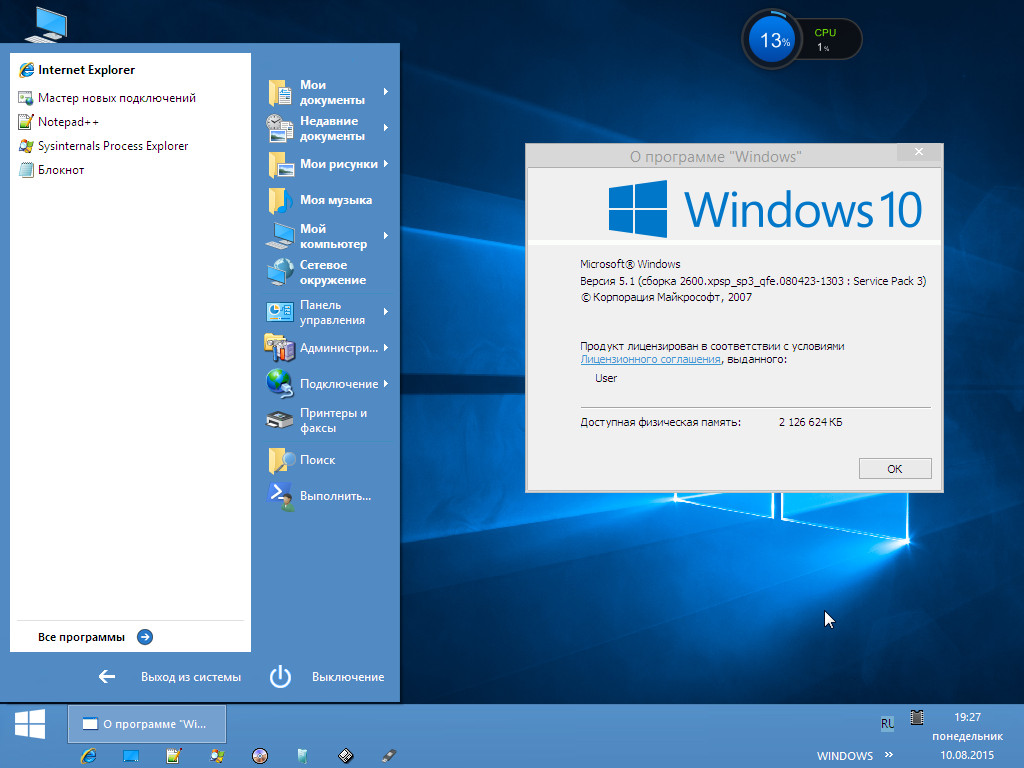Click the power icon for Выключение

[280, 677]
